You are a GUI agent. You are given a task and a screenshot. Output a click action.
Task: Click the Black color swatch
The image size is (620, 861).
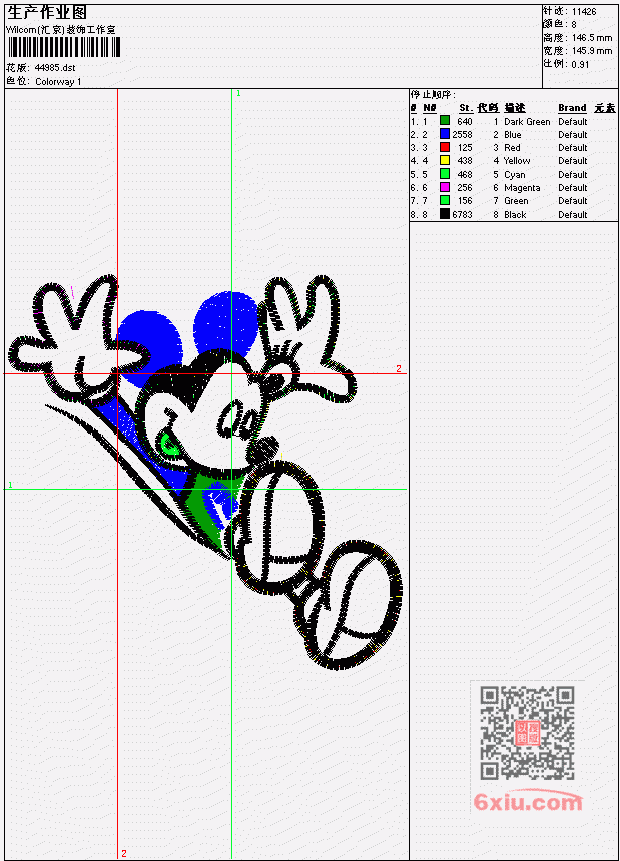445,214
